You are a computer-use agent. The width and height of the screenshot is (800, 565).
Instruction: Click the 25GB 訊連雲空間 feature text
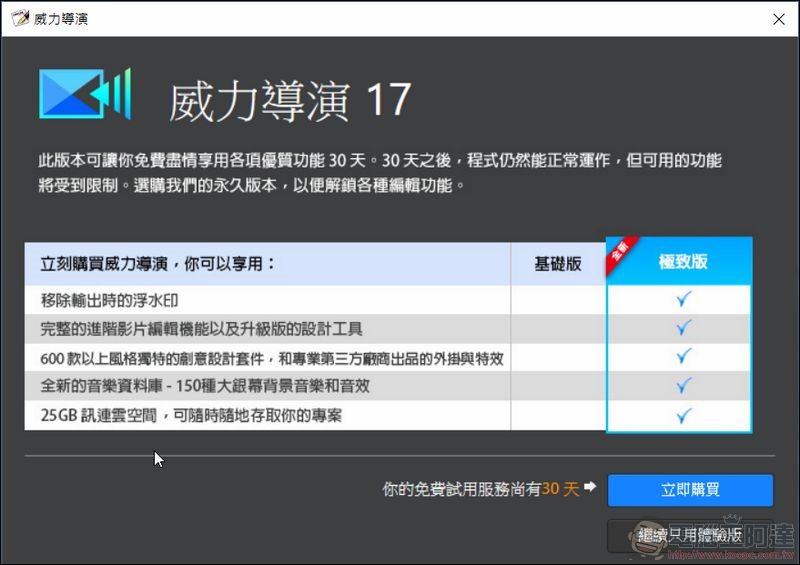coord(191,415)
